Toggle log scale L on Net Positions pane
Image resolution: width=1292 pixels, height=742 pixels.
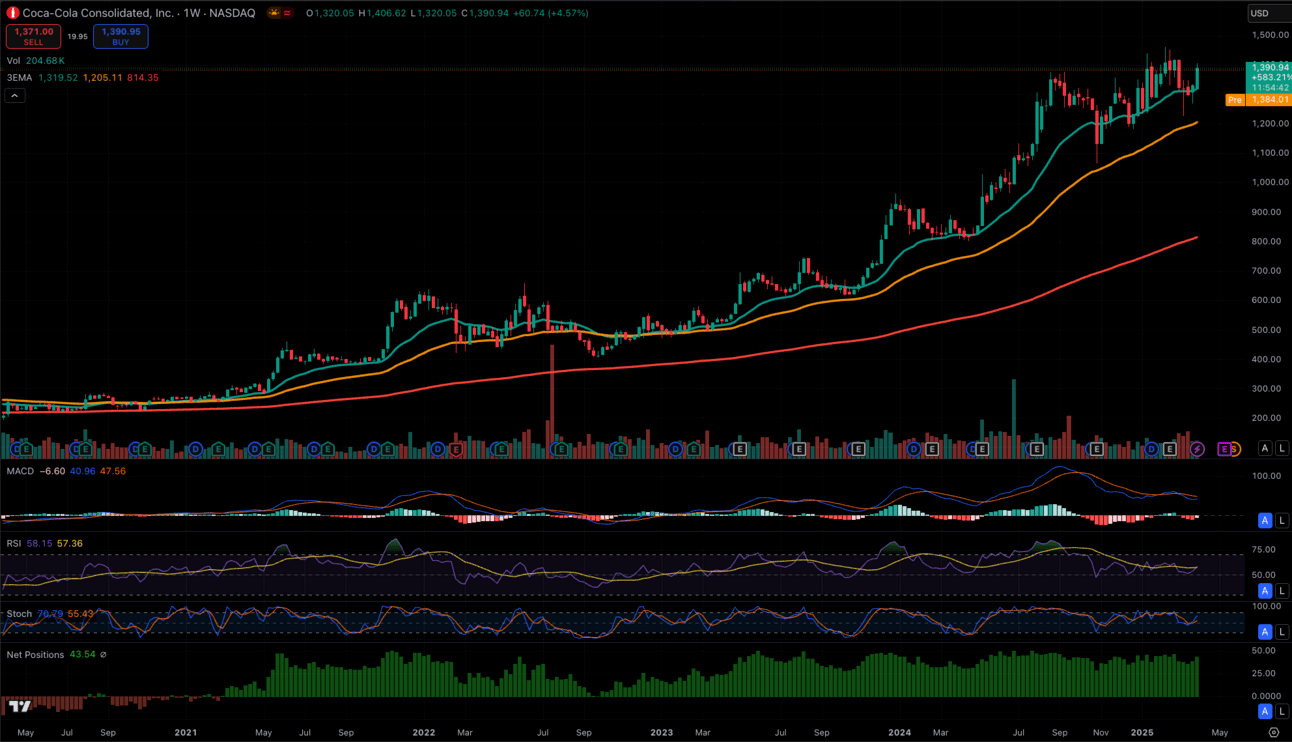tap(1282, 711)
